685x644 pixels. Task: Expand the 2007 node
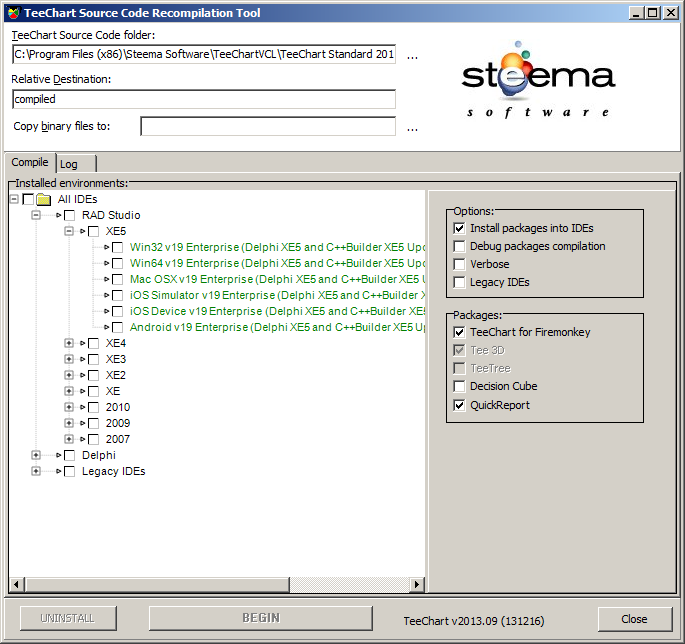[x=69, y=439]
